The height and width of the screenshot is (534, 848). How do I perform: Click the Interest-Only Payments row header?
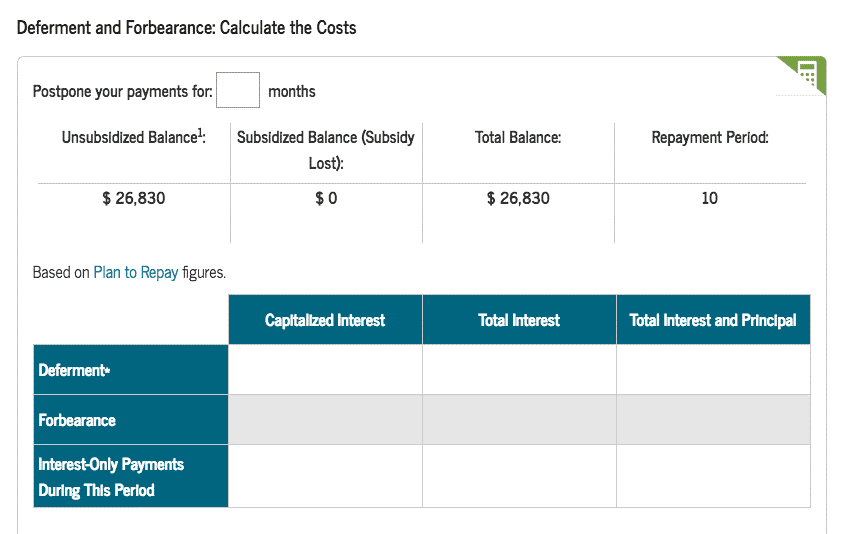click(x=131, y=477)
